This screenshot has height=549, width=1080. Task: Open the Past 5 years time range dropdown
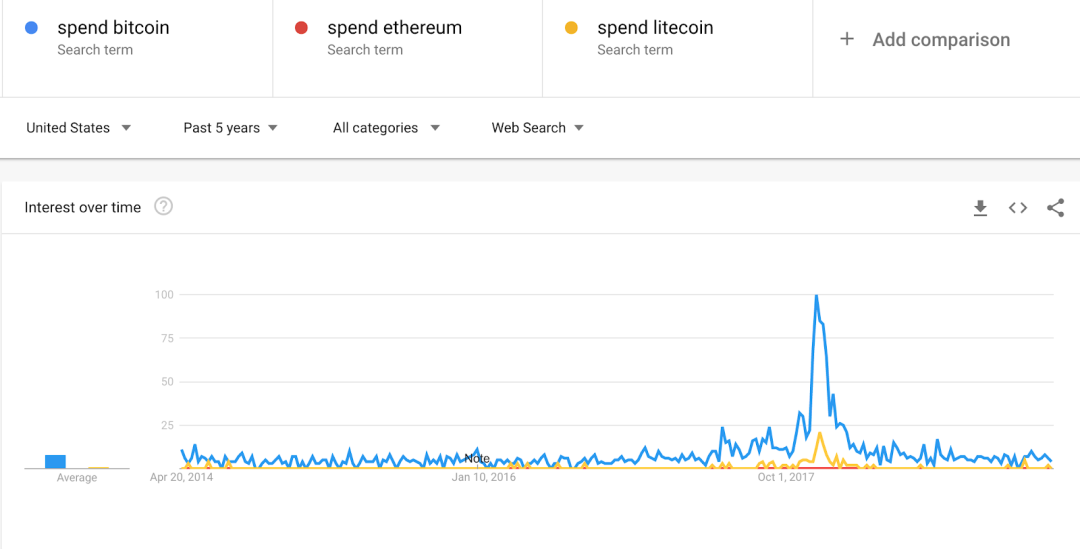[x=230, y=127]
